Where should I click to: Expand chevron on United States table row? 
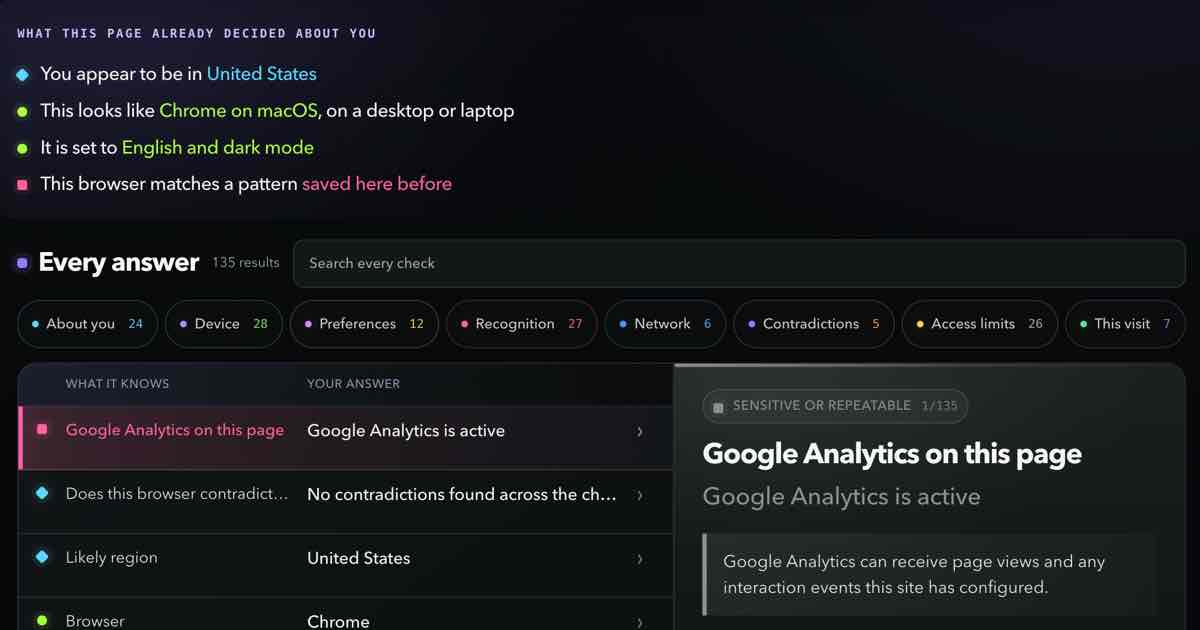pyautogui.click(x=640, y=559)
